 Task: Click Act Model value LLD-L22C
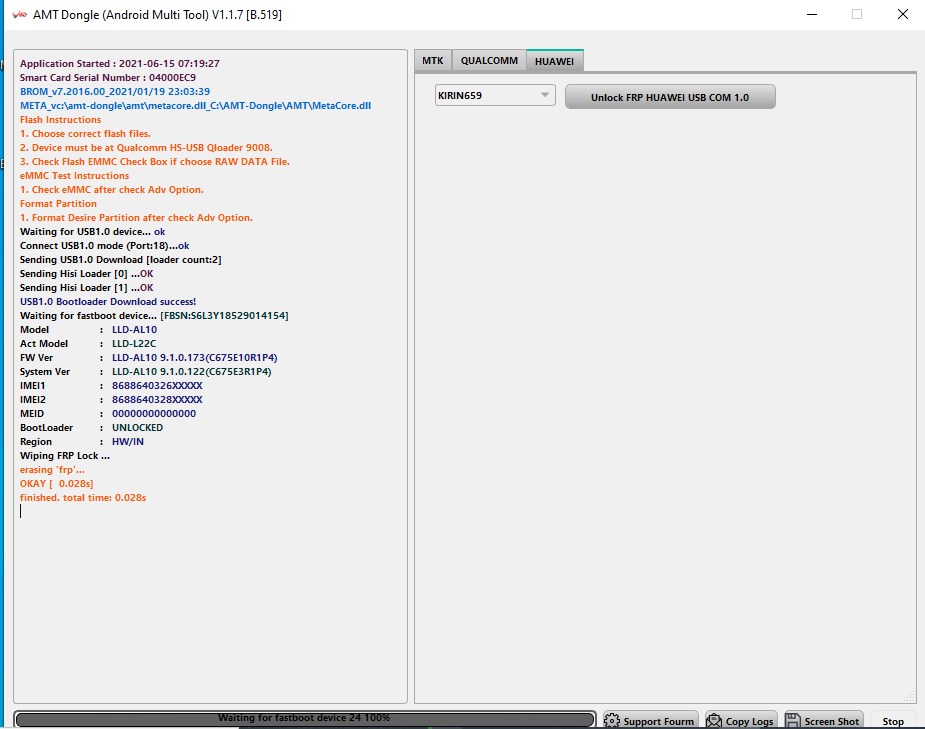(134, 344)
